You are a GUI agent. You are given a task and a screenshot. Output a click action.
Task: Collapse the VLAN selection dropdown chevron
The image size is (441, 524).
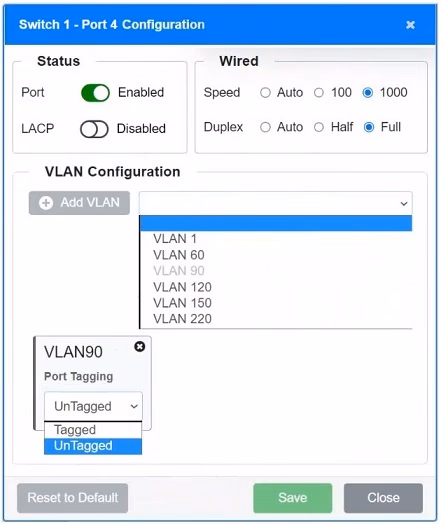404,204
